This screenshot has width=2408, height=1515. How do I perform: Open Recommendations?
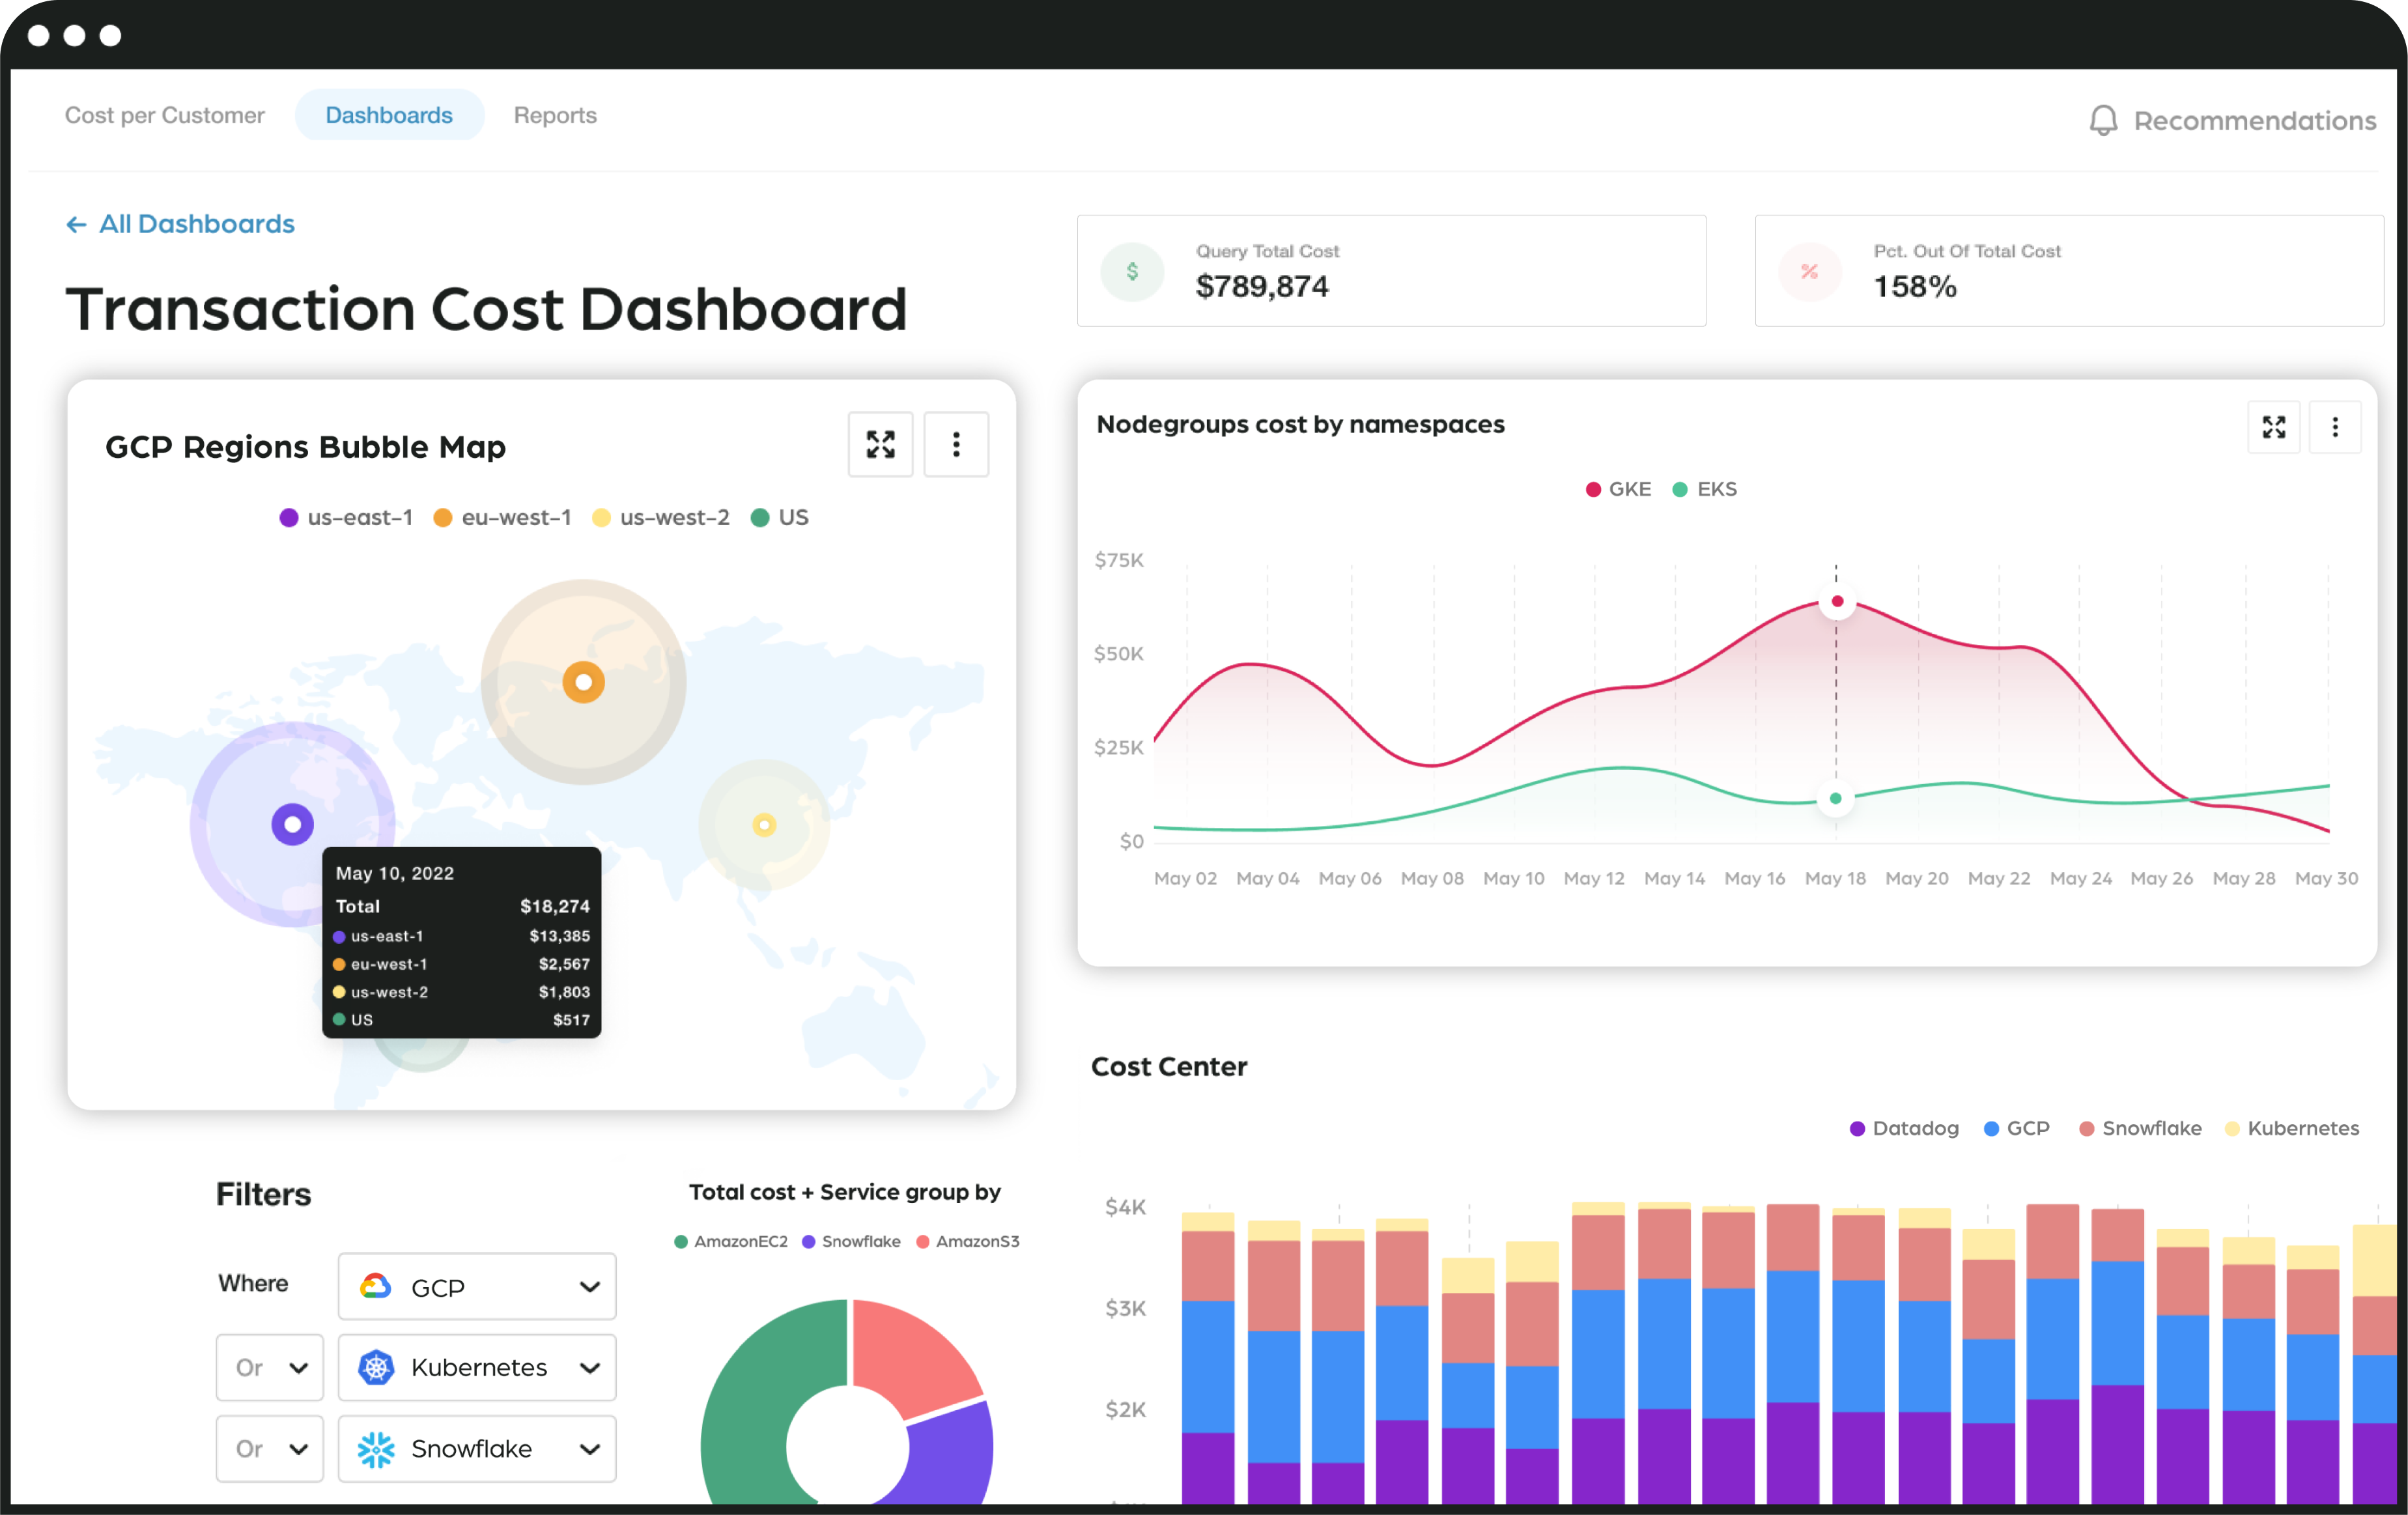(x=2255, y=120)
